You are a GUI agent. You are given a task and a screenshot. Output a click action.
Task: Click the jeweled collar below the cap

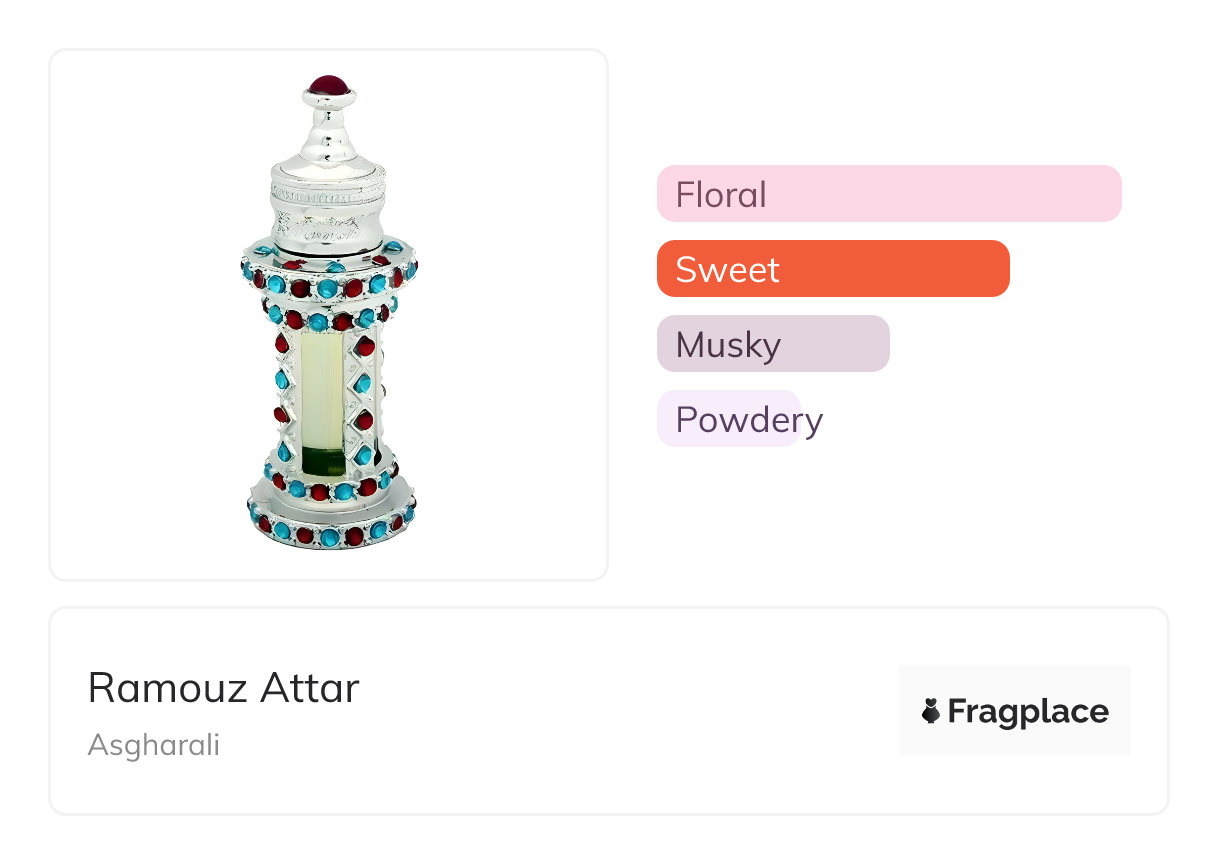click(x=329, y=272)
